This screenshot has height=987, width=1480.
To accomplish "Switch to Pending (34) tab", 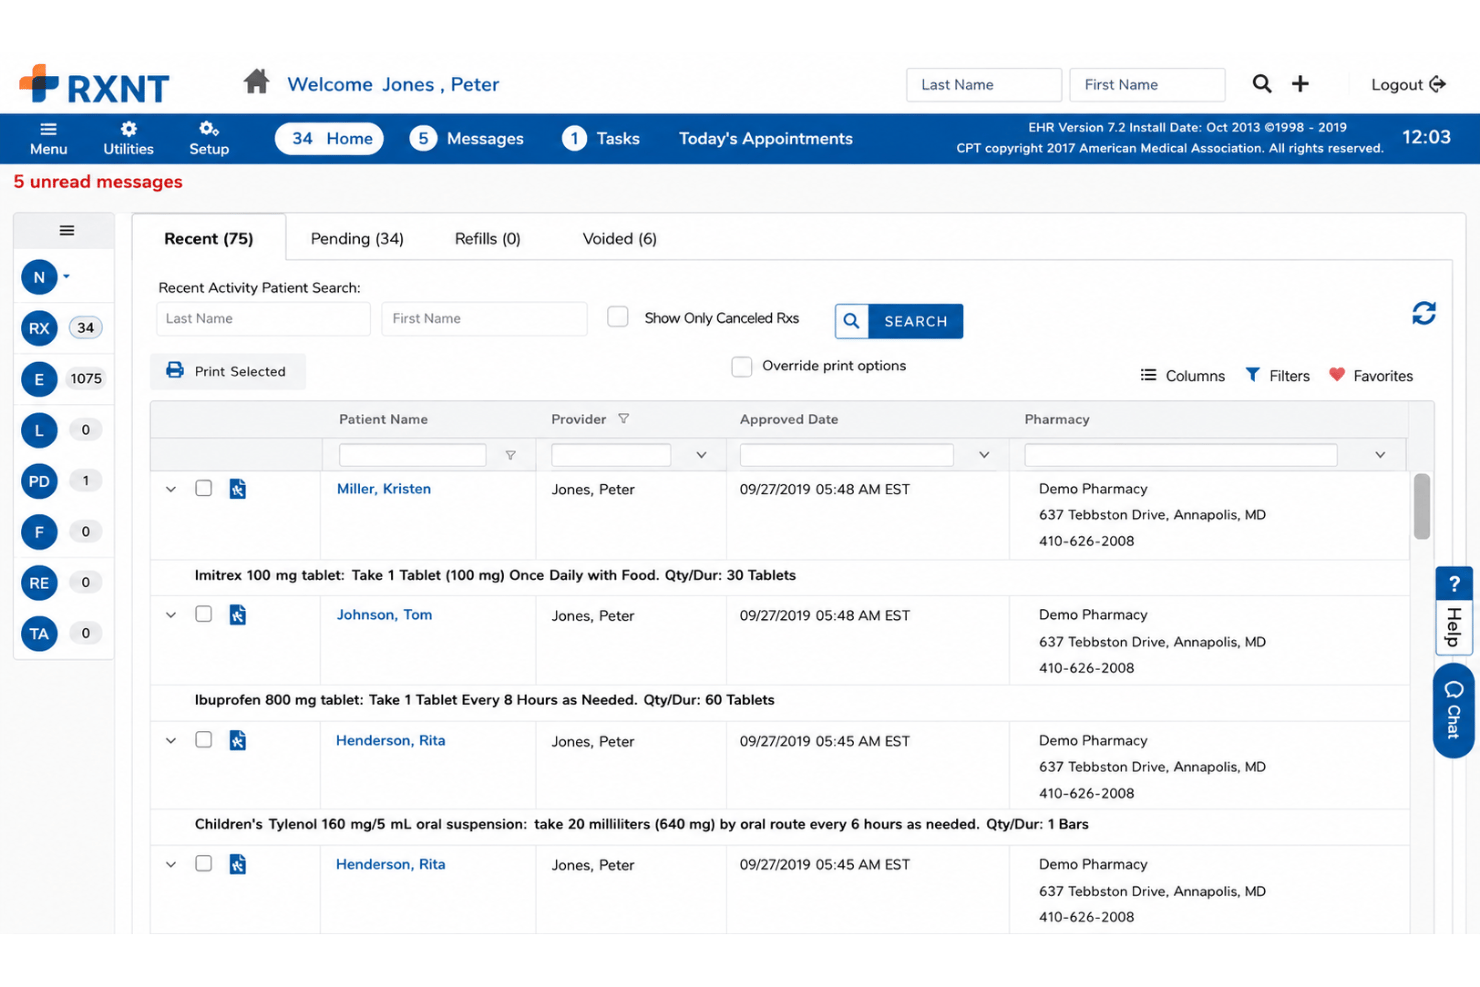I will point(357,239).
